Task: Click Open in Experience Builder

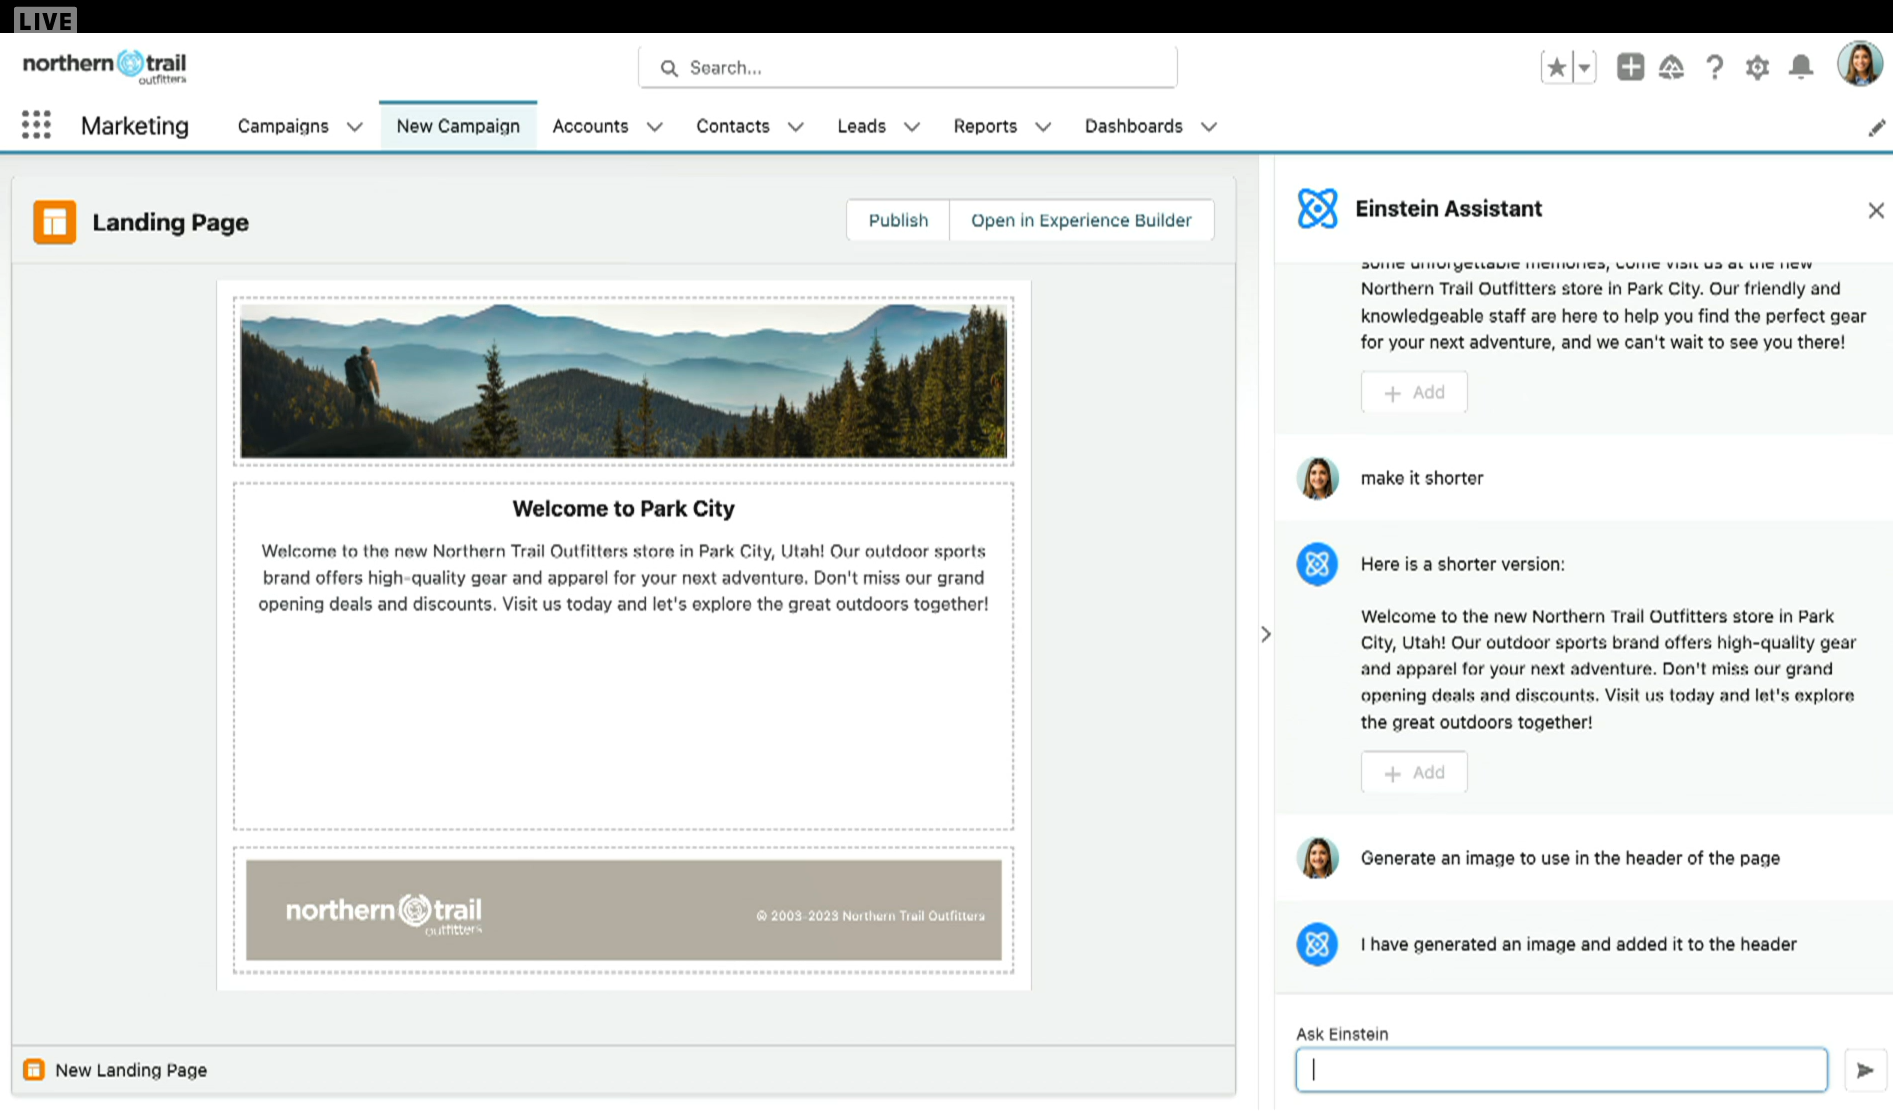Action: click(1081, 220)
